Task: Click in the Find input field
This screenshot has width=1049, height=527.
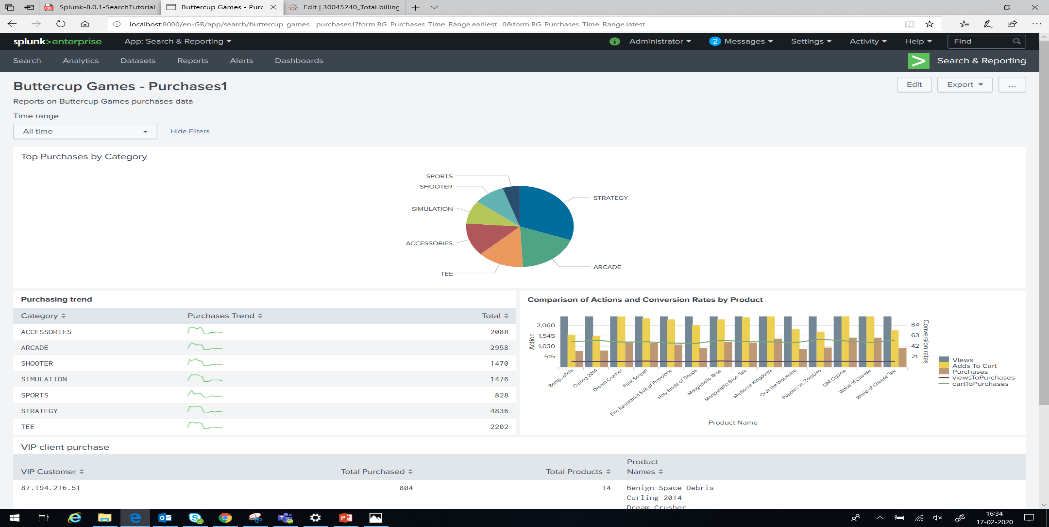Action: [981, 41]
